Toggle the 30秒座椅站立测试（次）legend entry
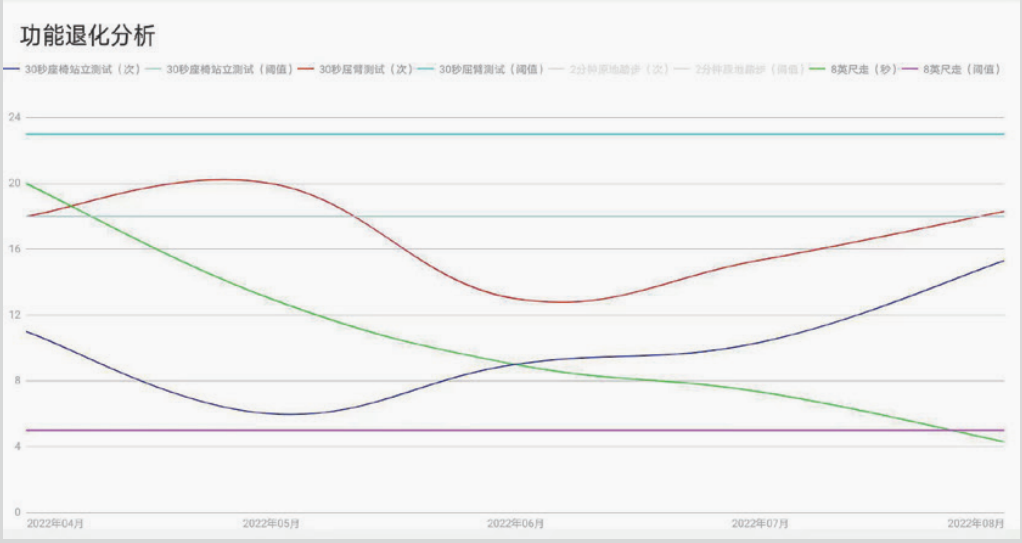This screenshot has width=1022, height=543. pos(82,70)
